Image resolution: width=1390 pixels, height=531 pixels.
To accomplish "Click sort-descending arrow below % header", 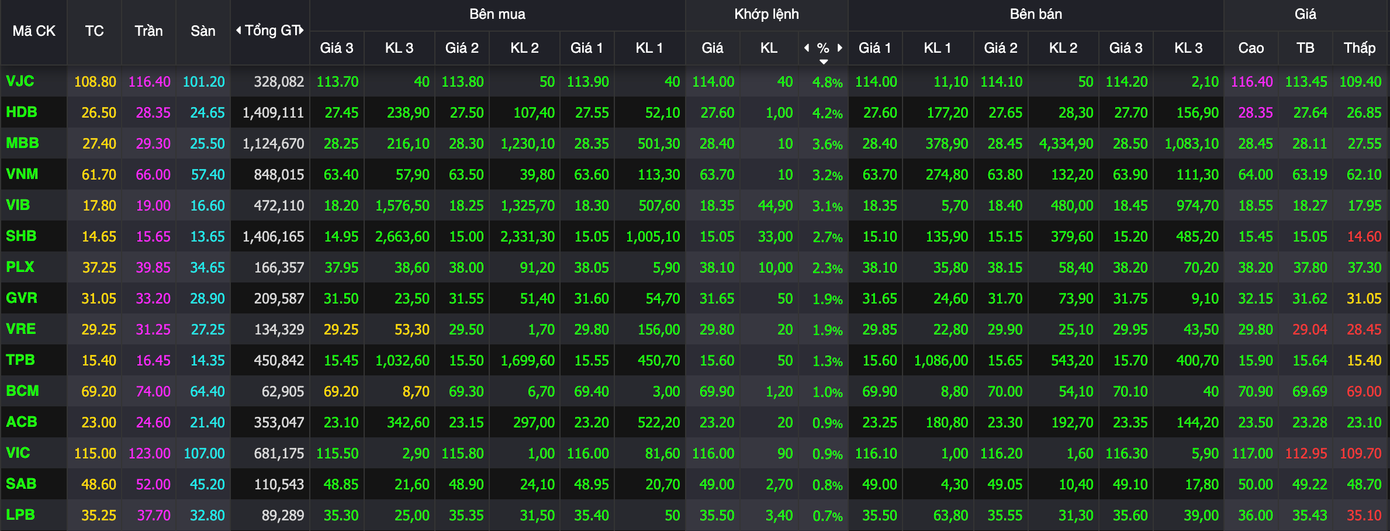I will 823,61.
